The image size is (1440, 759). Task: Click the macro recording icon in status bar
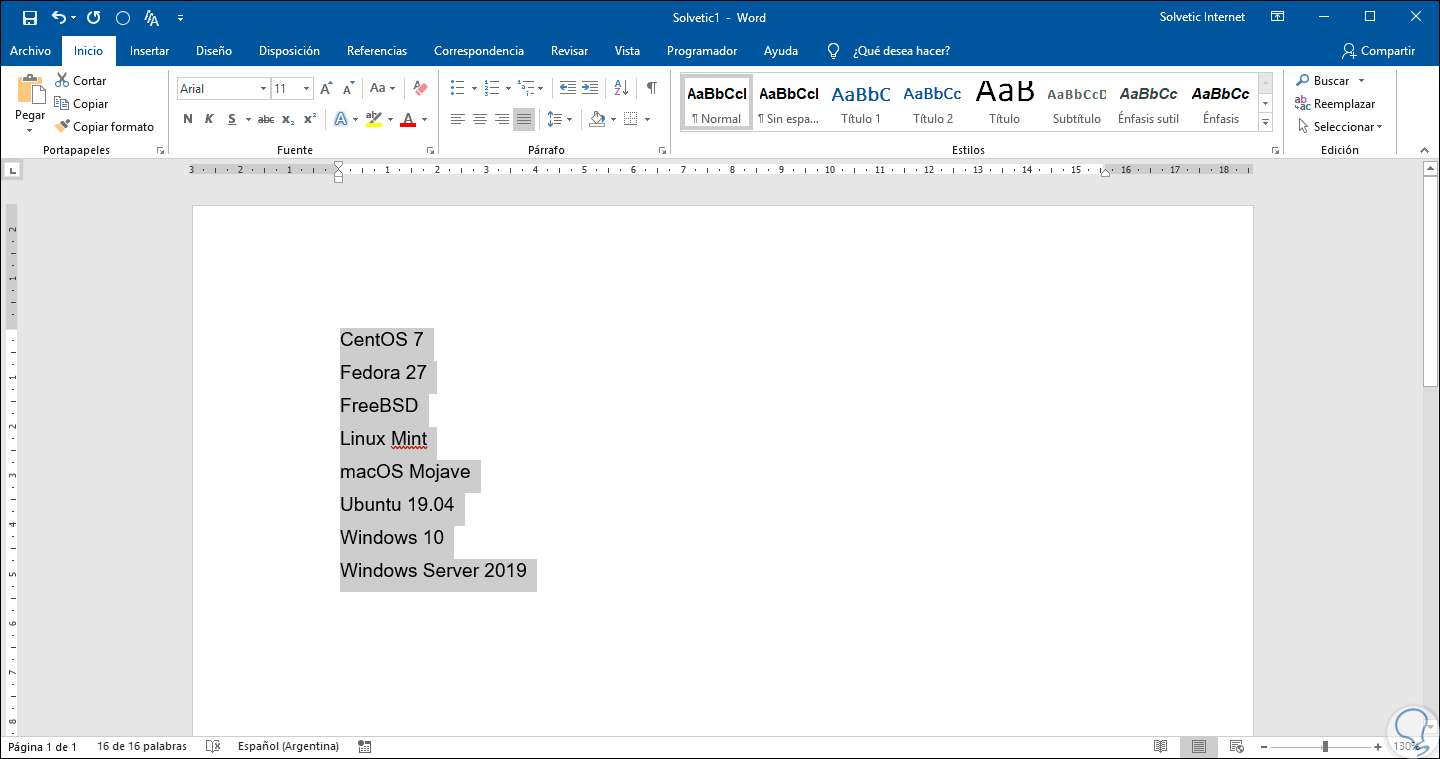365,747
